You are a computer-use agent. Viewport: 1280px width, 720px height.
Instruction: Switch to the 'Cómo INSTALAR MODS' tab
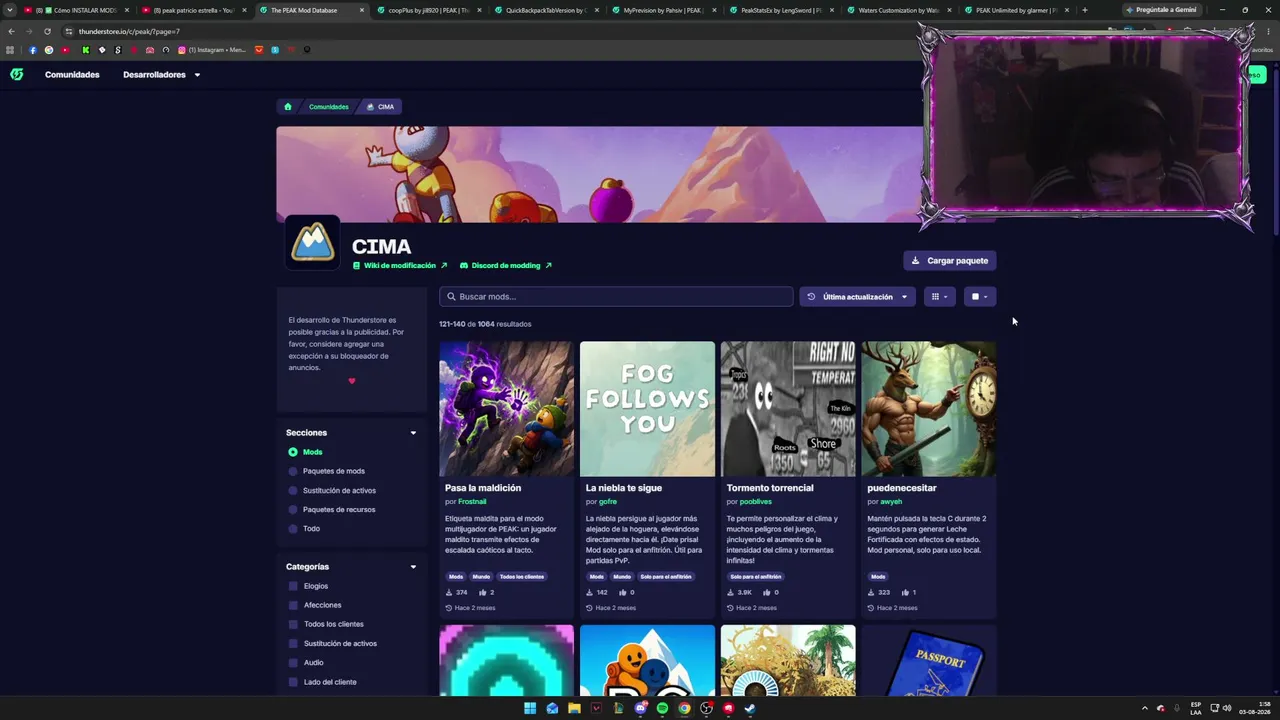[x=78, y=10]
